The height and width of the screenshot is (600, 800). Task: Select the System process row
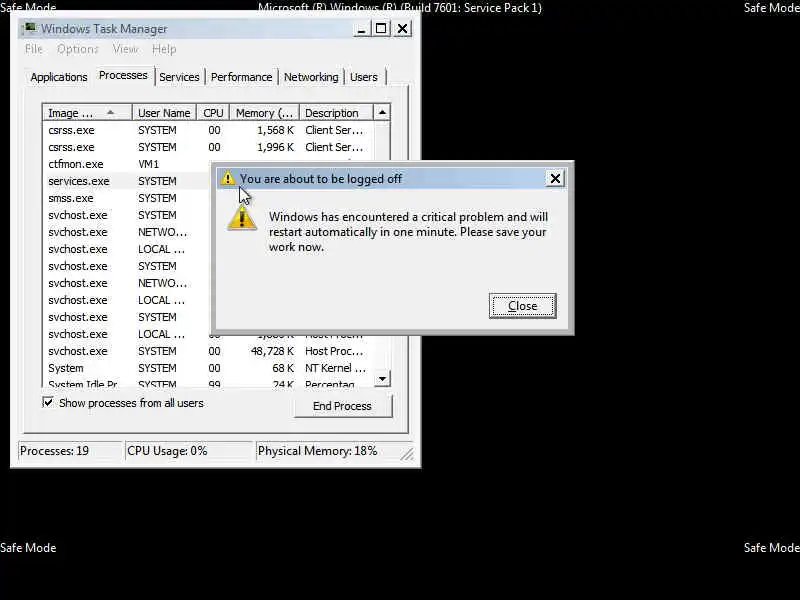(x=209, y=368)
